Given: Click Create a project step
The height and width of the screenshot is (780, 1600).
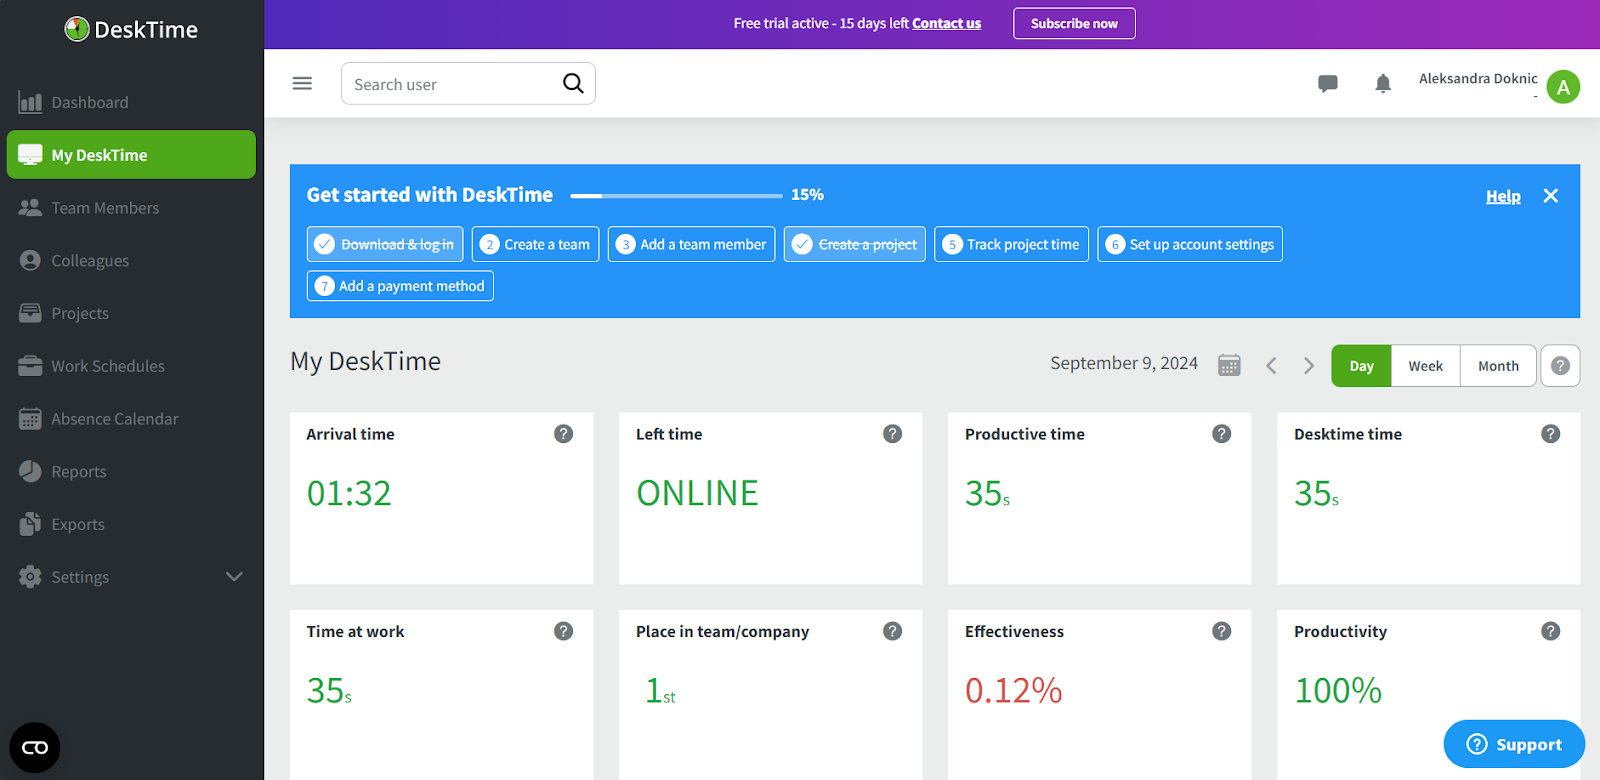Looking at the screenshot, I should coord(855,244).
